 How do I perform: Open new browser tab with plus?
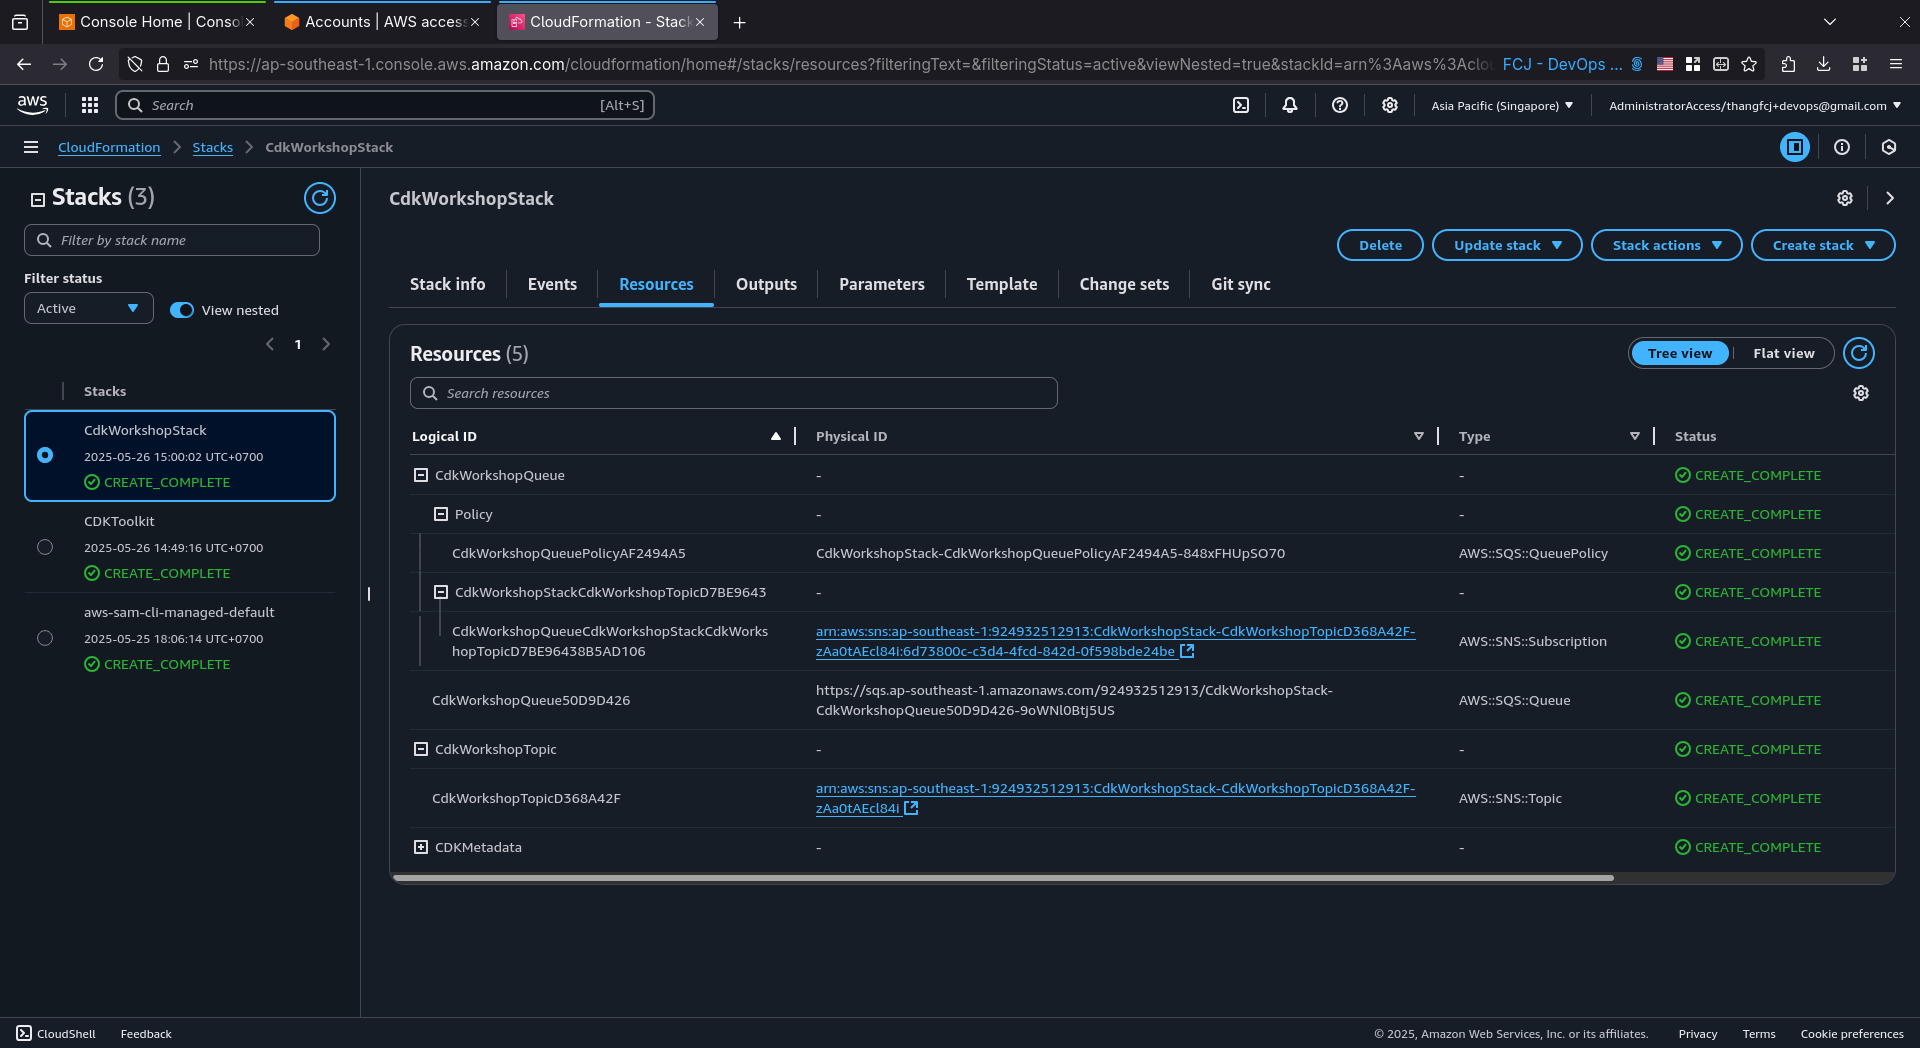coord(740,22)
